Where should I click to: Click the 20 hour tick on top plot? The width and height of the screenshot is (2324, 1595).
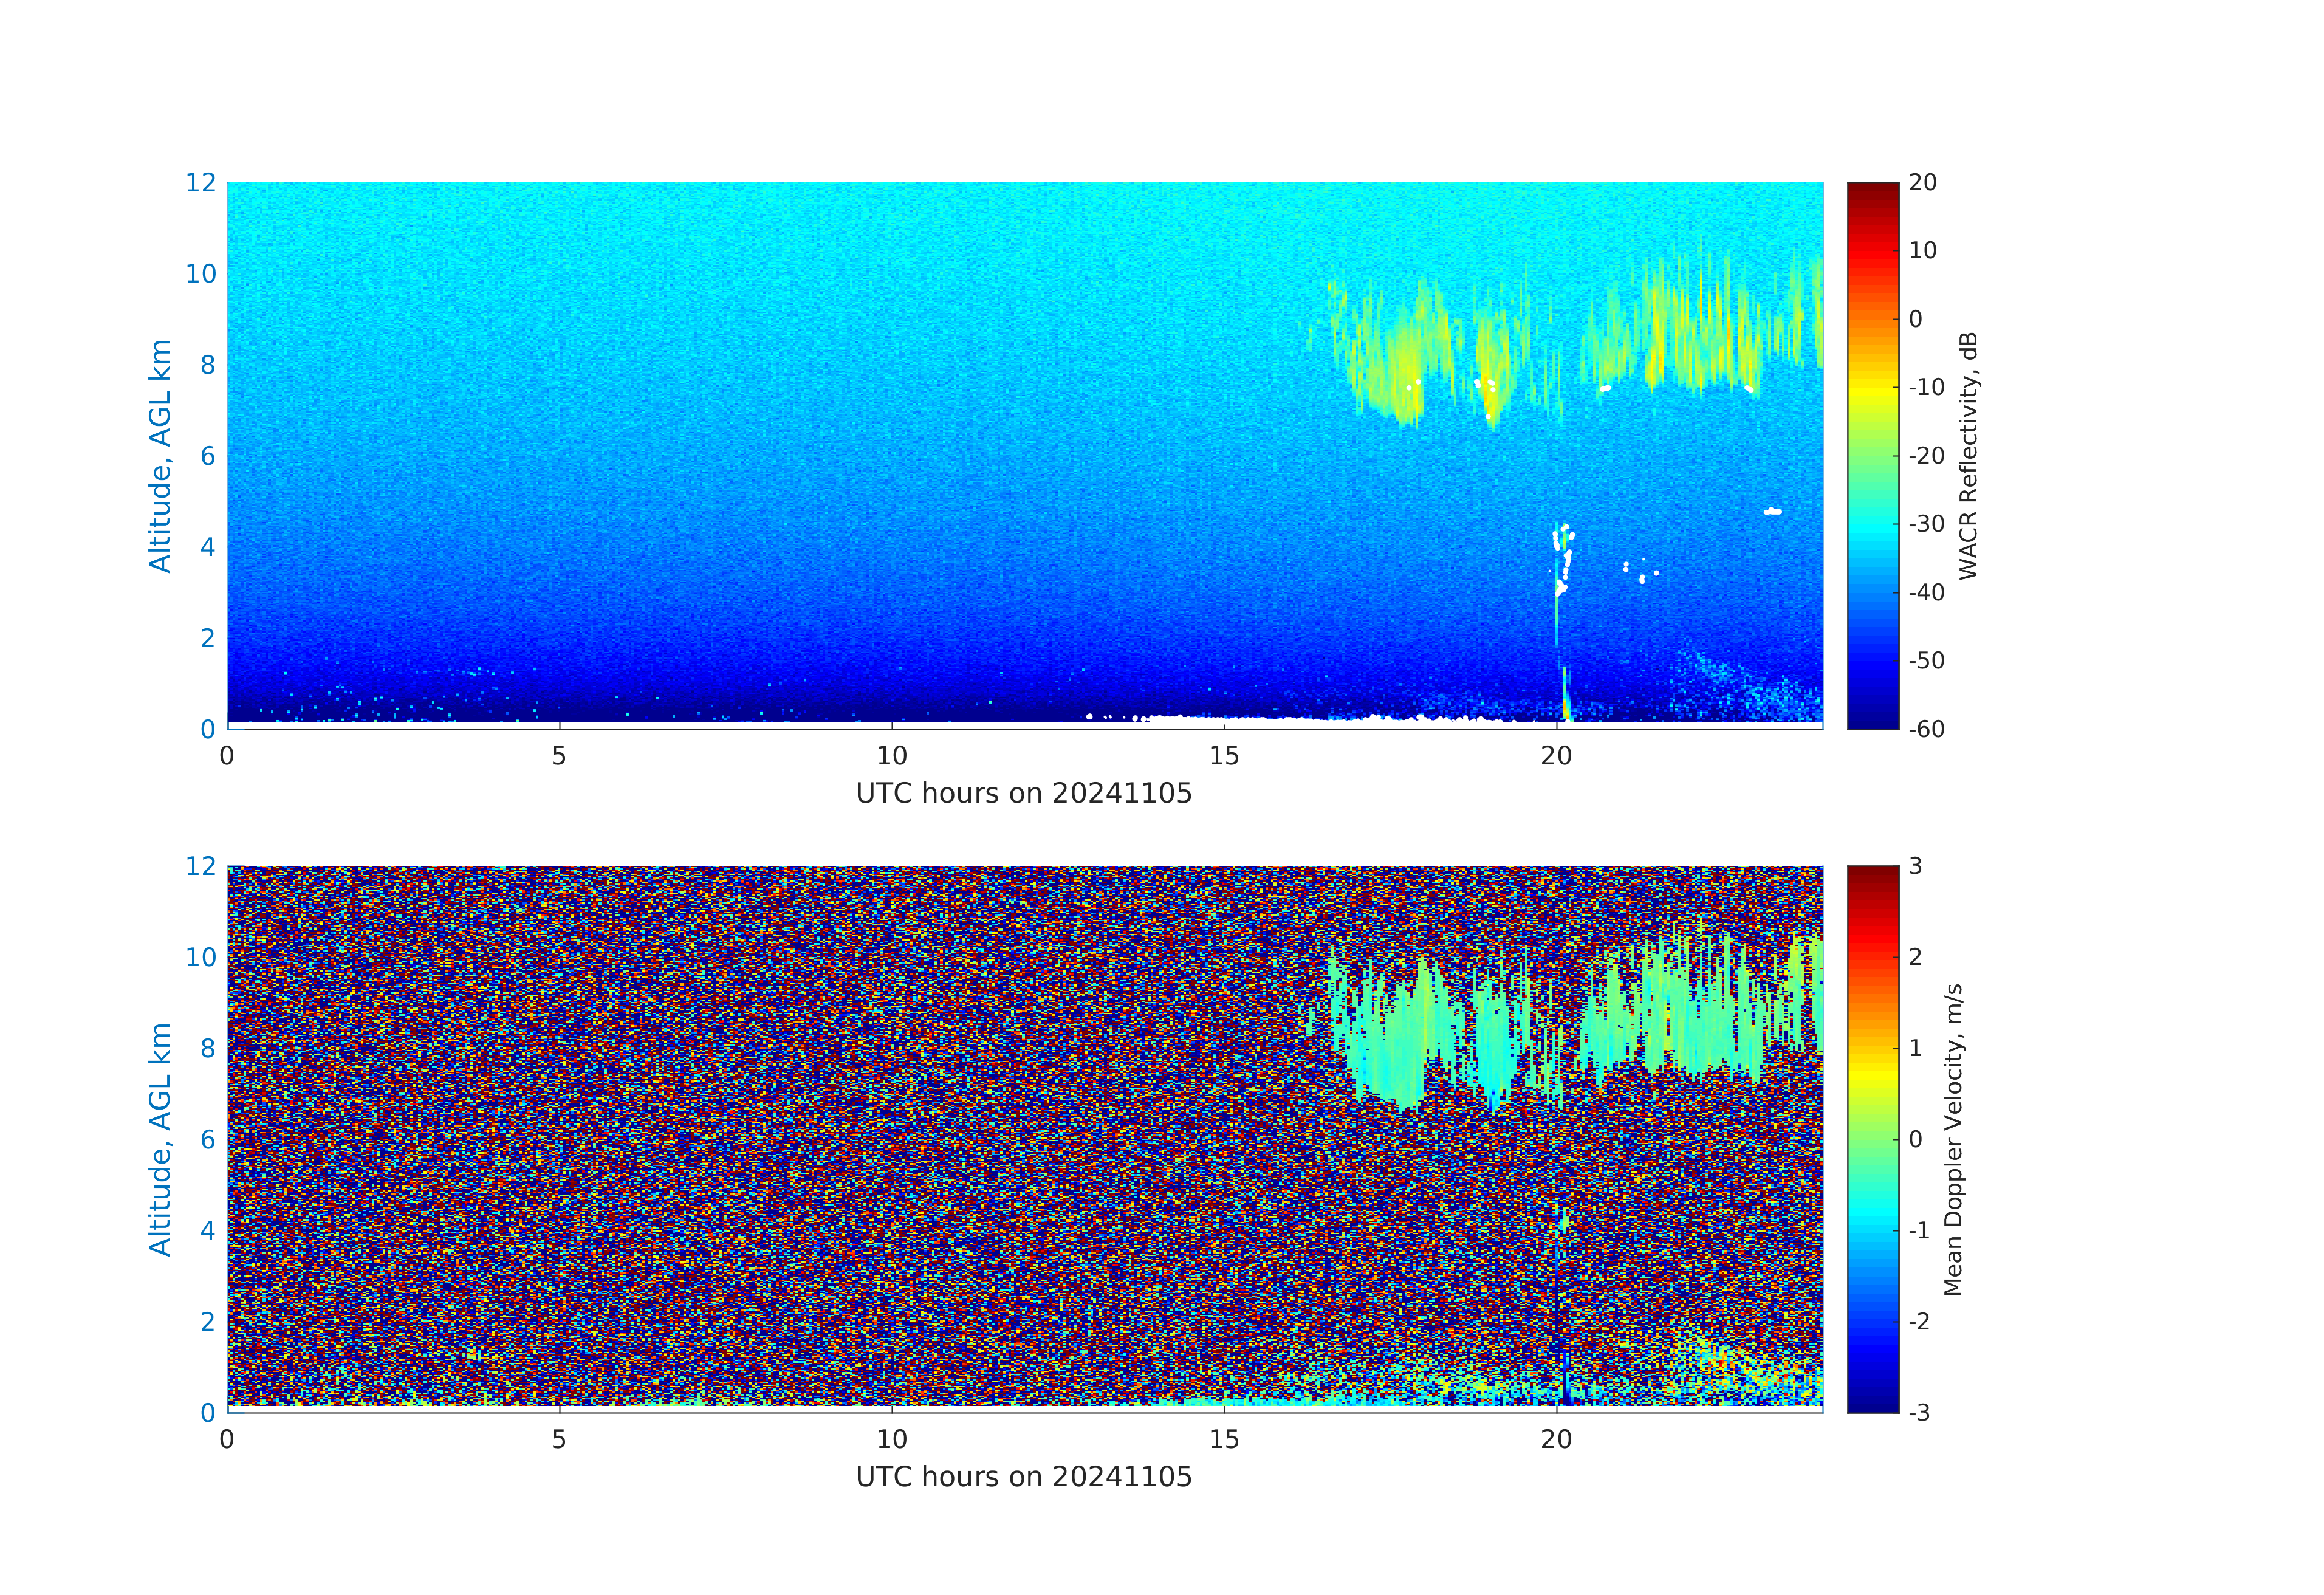coord(1556,756)
